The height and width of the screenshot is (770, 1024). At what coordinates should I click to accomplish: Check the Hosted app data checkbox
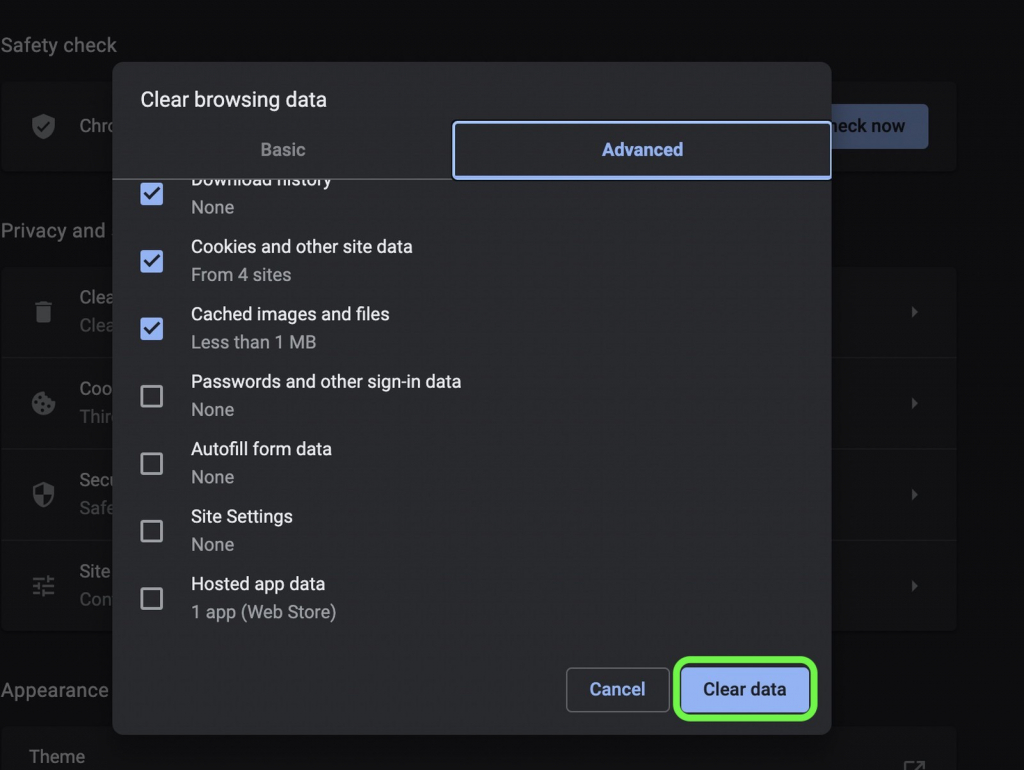tap(152, 598)
